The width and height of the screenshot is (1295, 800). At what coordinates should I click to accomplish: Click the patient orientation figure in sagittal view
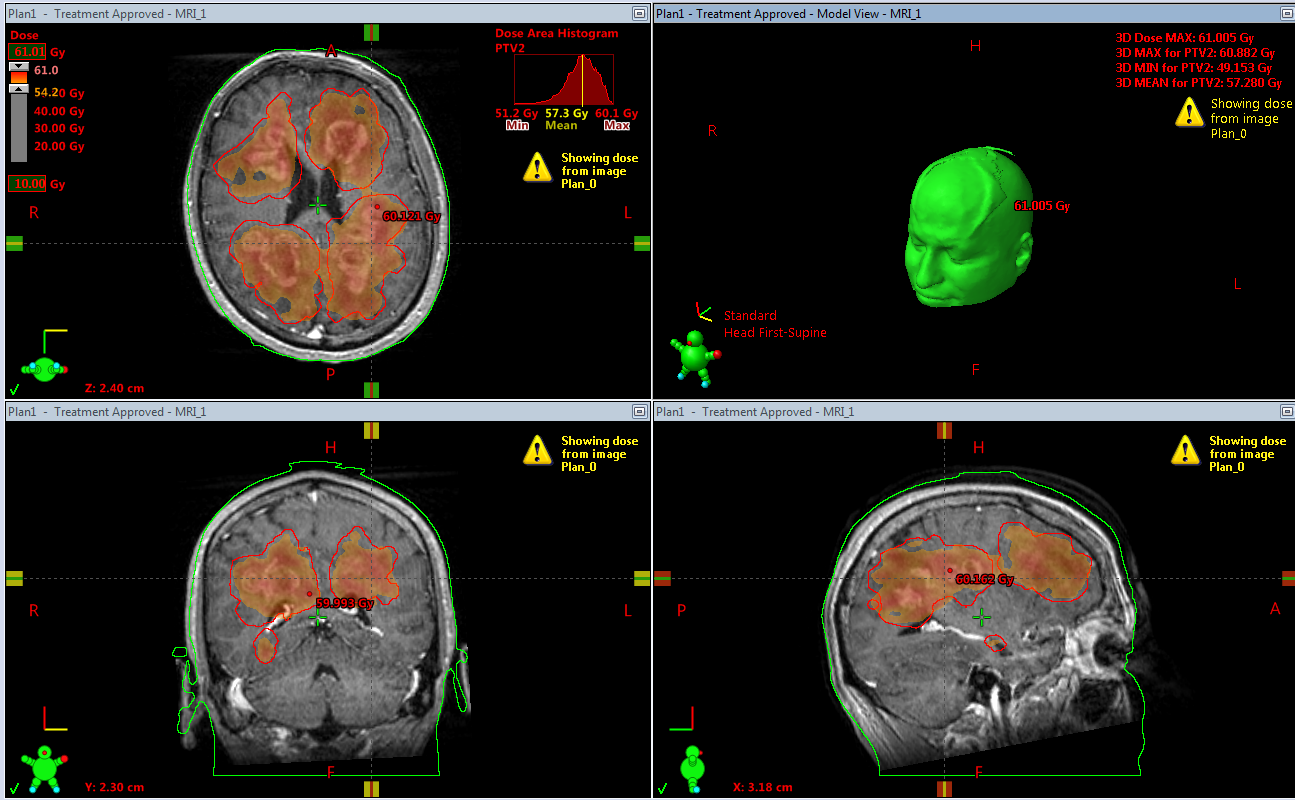[x=692, y=767]
